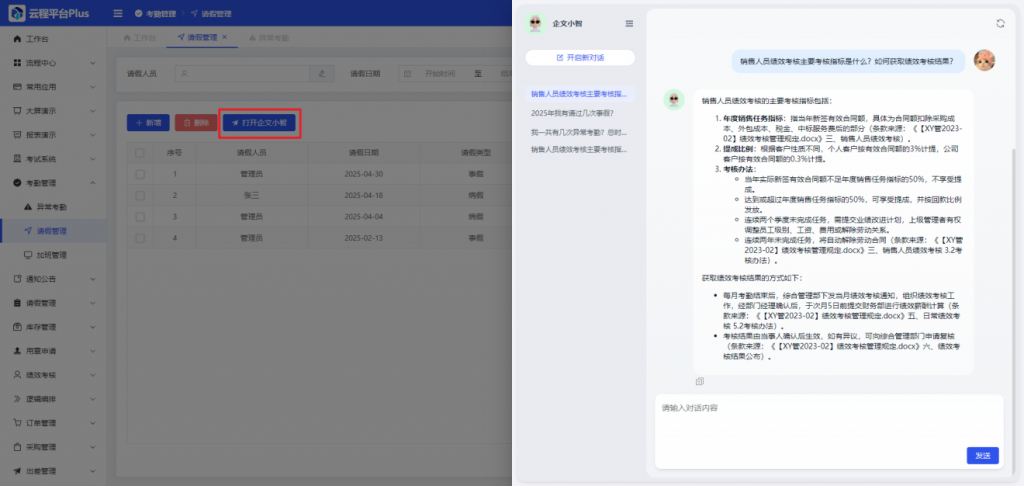Image resolution: width=1024 pixels, height=486 pixels.
Task: Click the 订单管理 cart icon in the sidebar
Action: pos(17,423)
